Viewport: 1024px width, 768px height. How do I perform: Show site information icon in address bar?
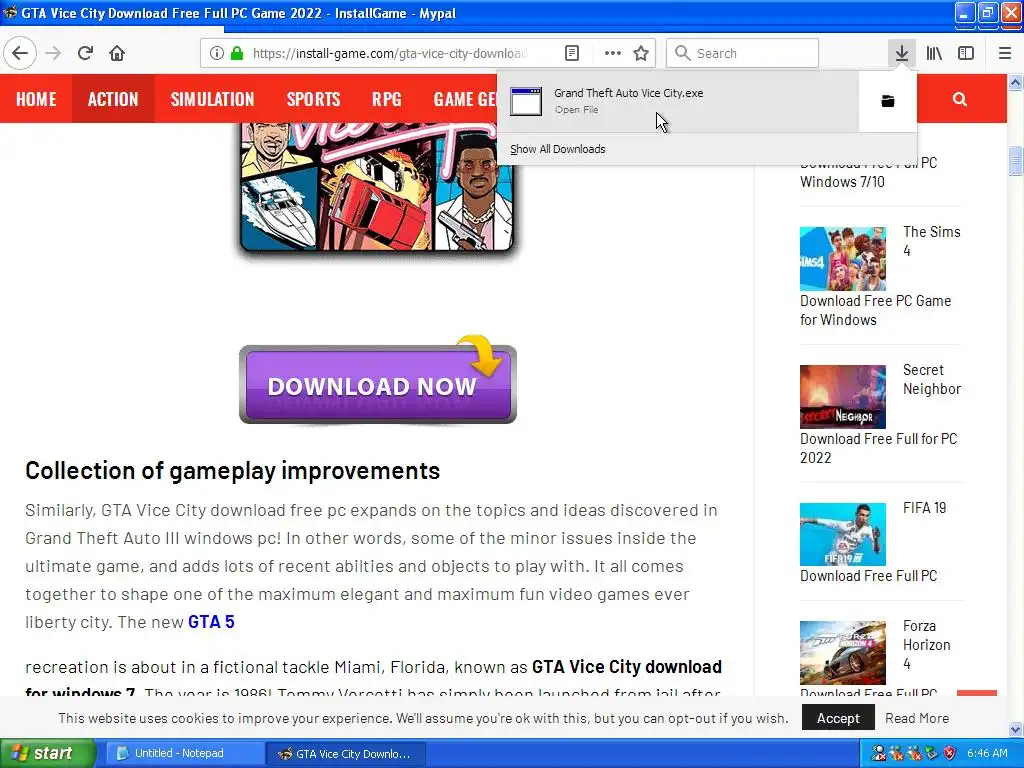(x=217, y=53)
